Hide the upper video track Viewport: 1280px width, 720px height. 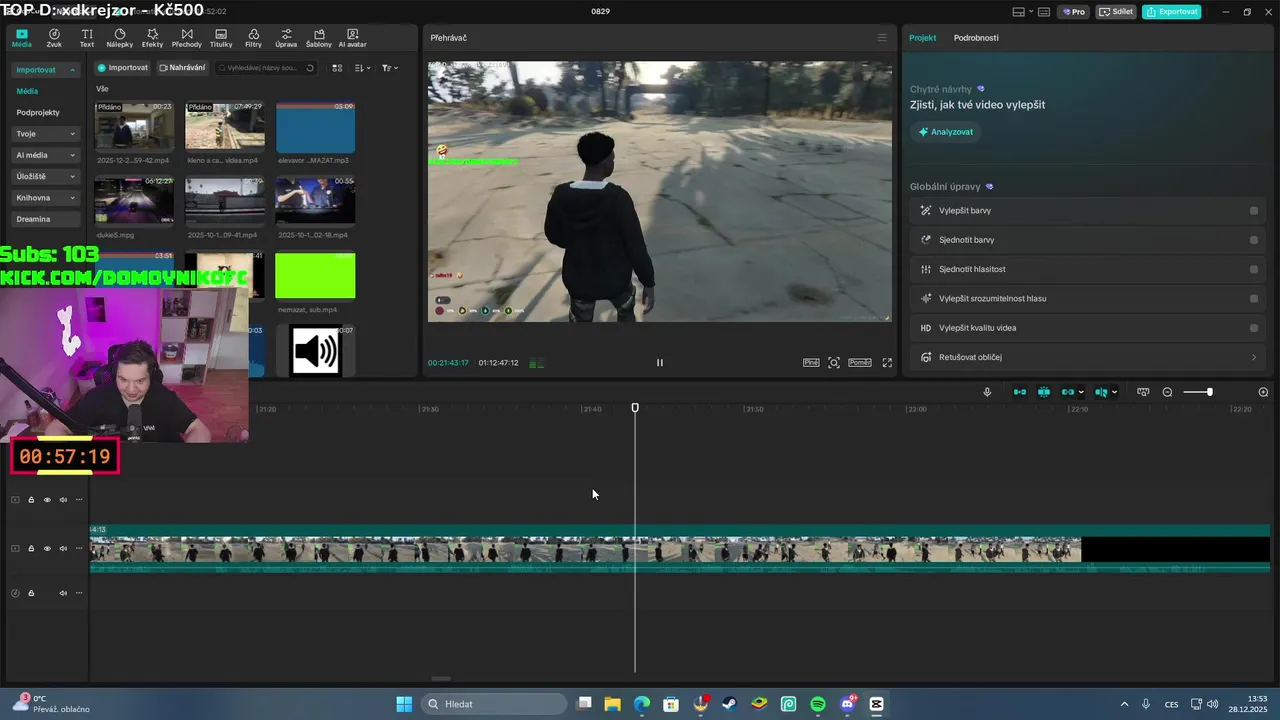pos(47,500)
